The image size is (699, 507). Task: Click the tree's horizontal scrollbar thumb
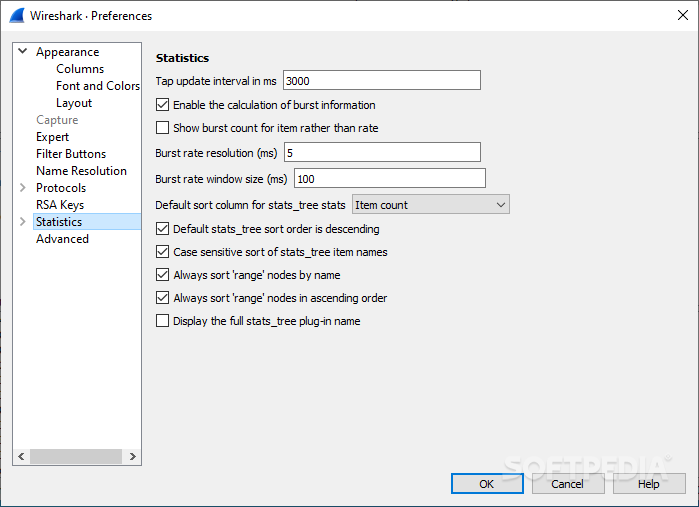click(76, 456)
